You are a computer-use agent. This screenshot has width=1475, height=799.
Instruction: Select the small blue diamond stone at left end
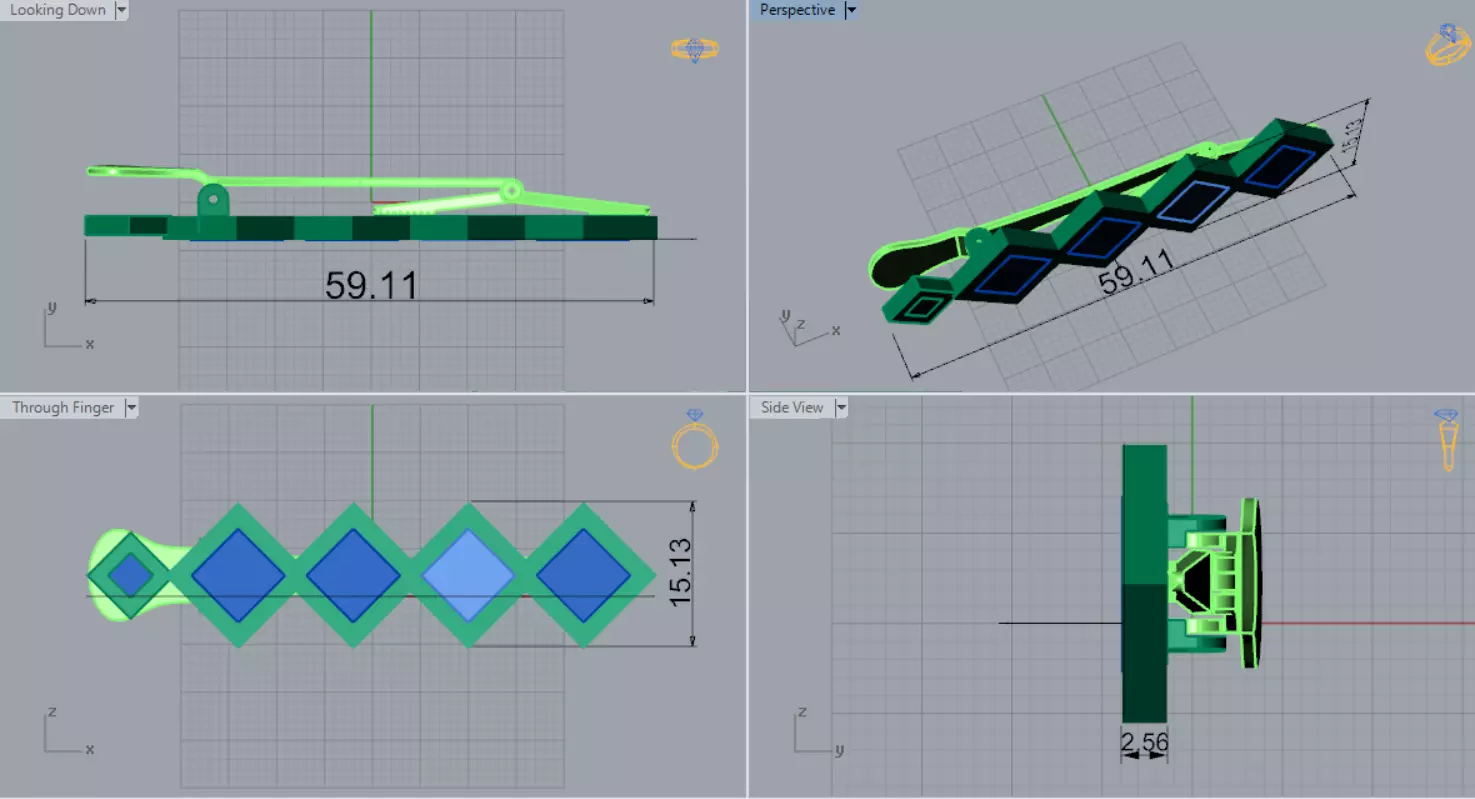pos(129,576)
